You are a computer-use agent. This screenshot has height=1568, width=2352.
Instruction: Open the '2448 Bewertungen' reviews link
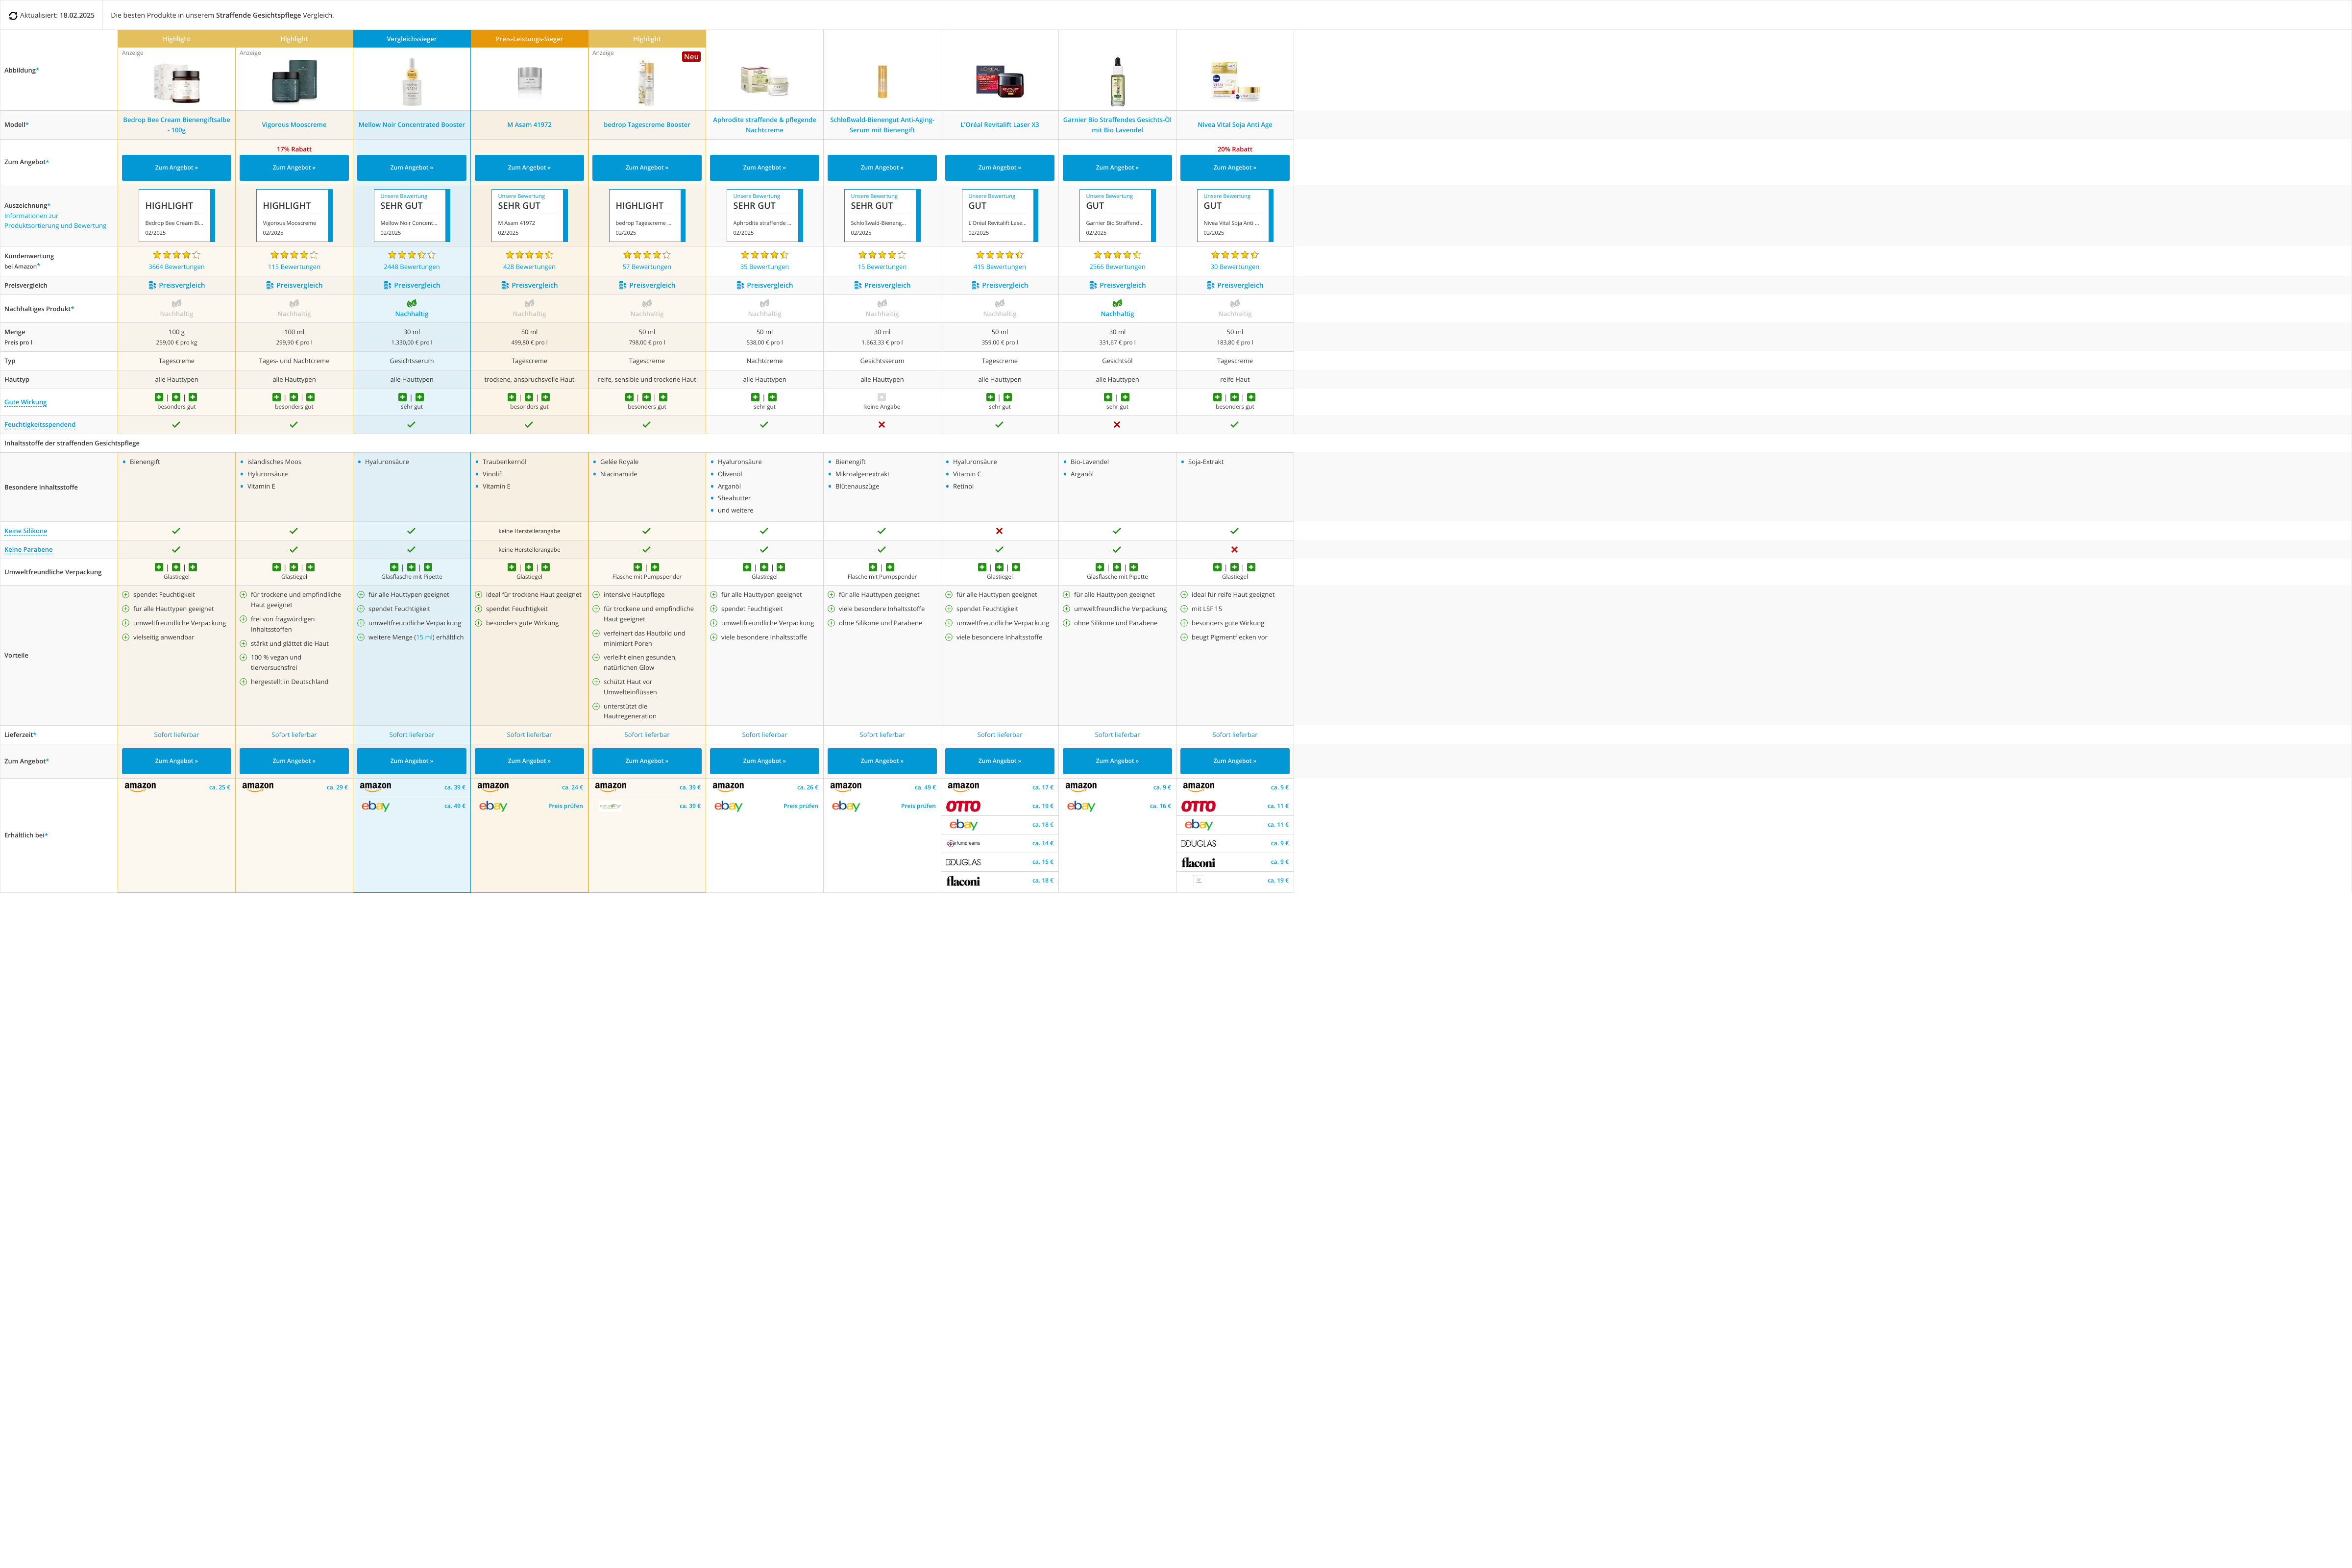(x=412, y=267)
